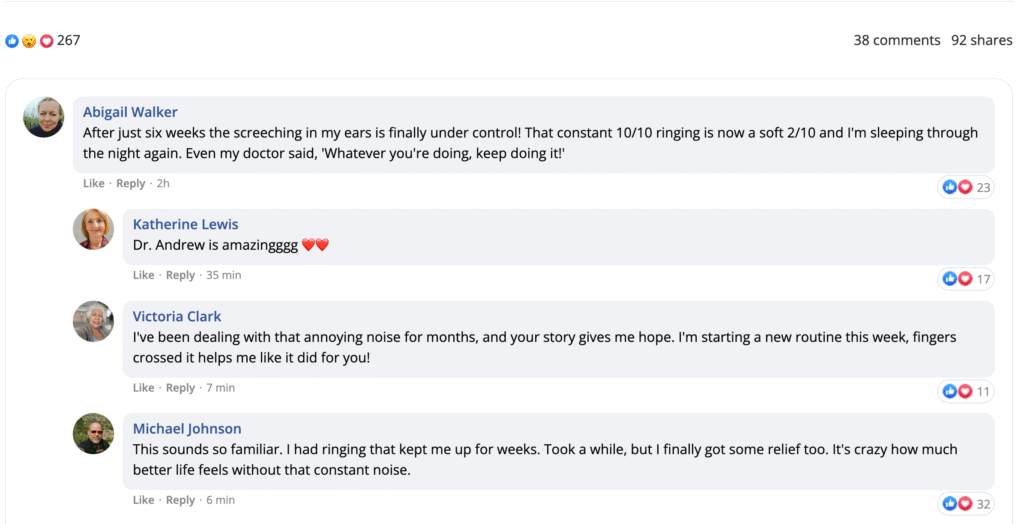The height and width of the screenshot is (524, 1024).
Task: View reactions on Katherine Lewis's comment
Action: [x=966, y=279]
